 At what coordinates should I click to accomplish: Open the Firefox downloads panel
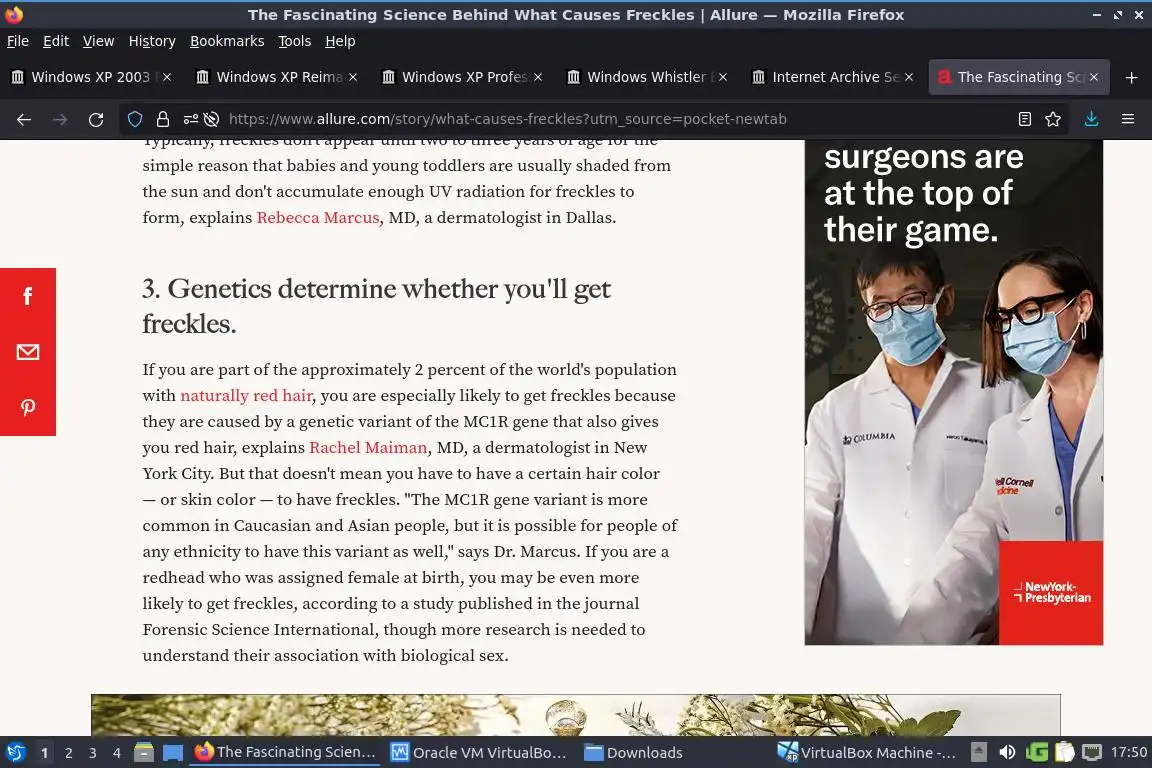coord(1092,119)
